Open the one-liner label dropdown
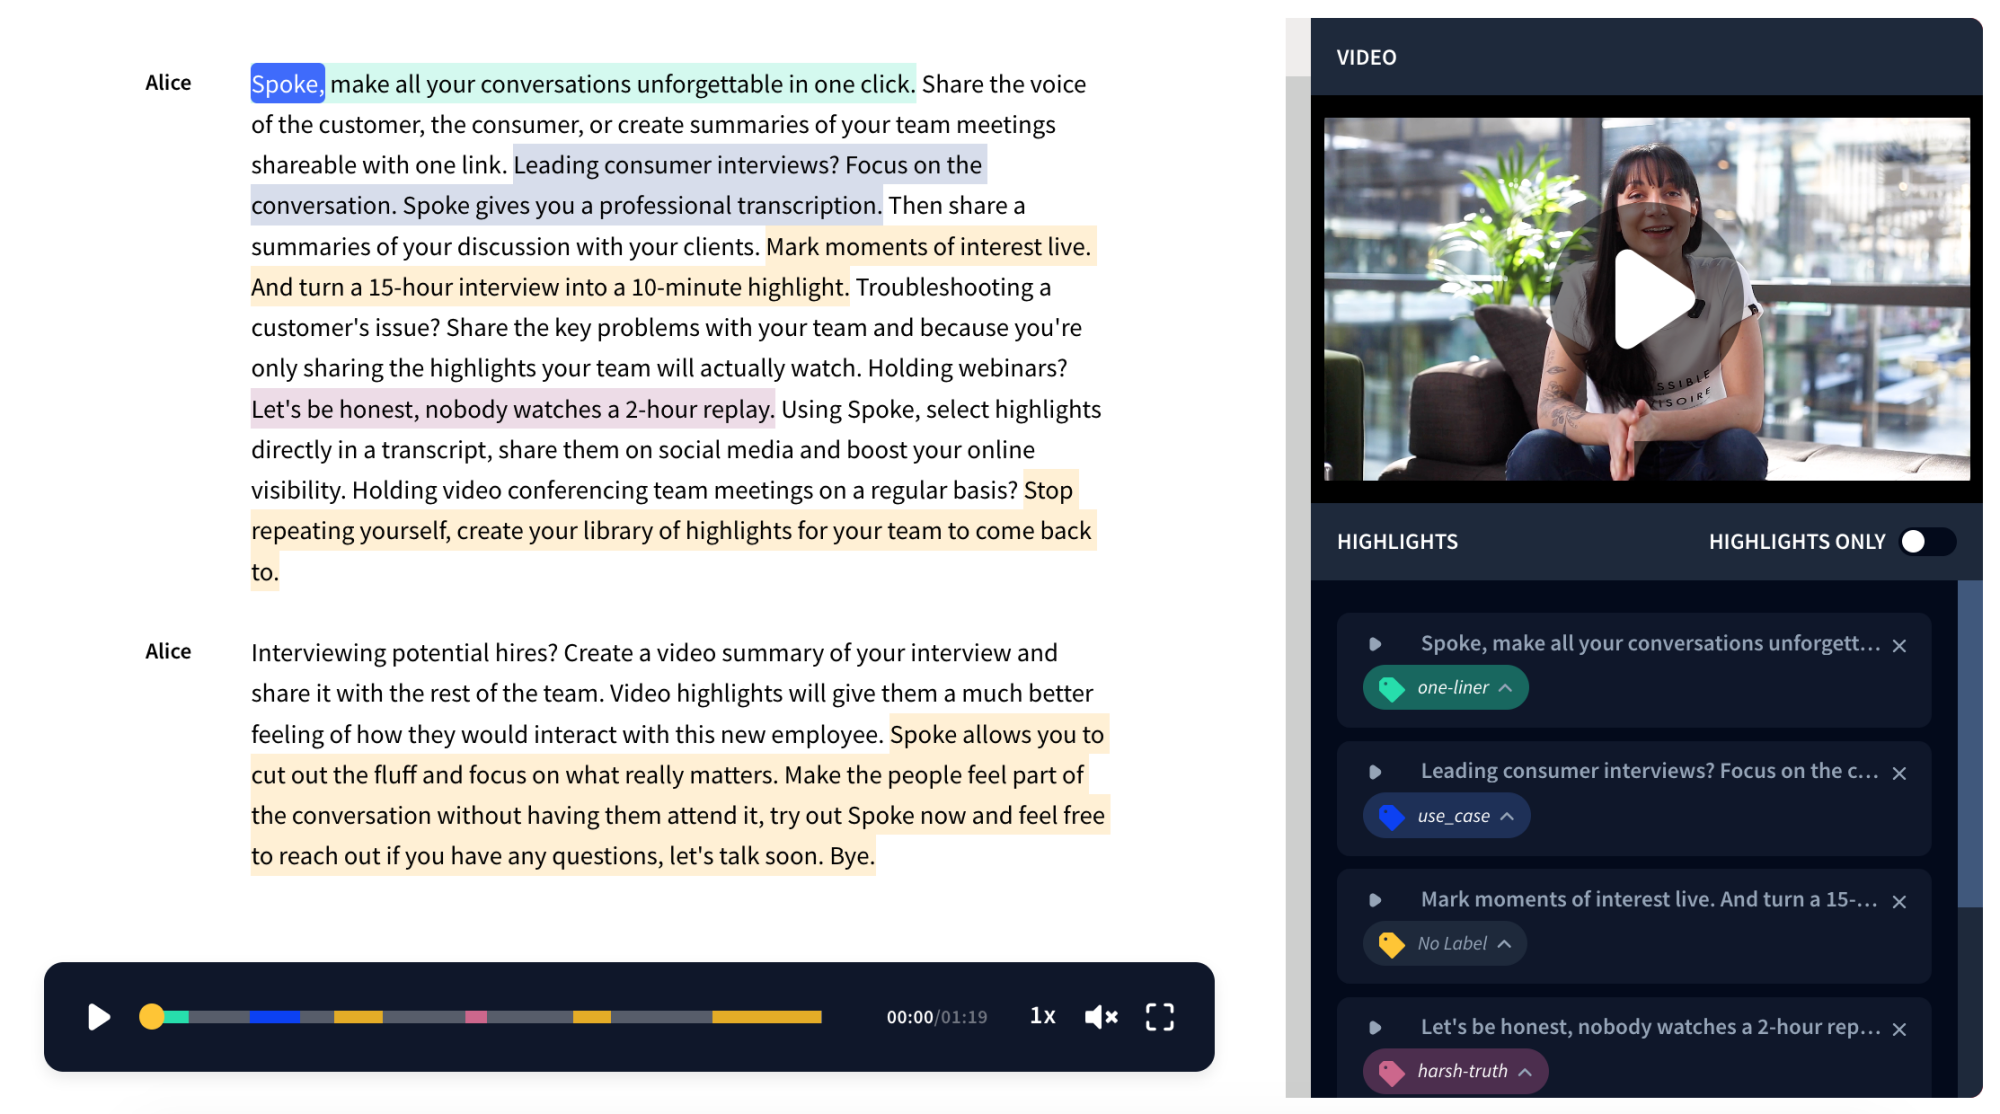The width and height of the screenshot is (2000, 1114). [x=1445, y=688]
